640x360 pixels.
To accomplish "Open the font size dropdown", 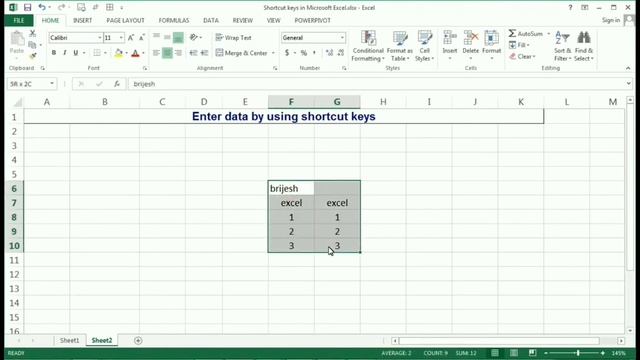I will coord(121,38).
